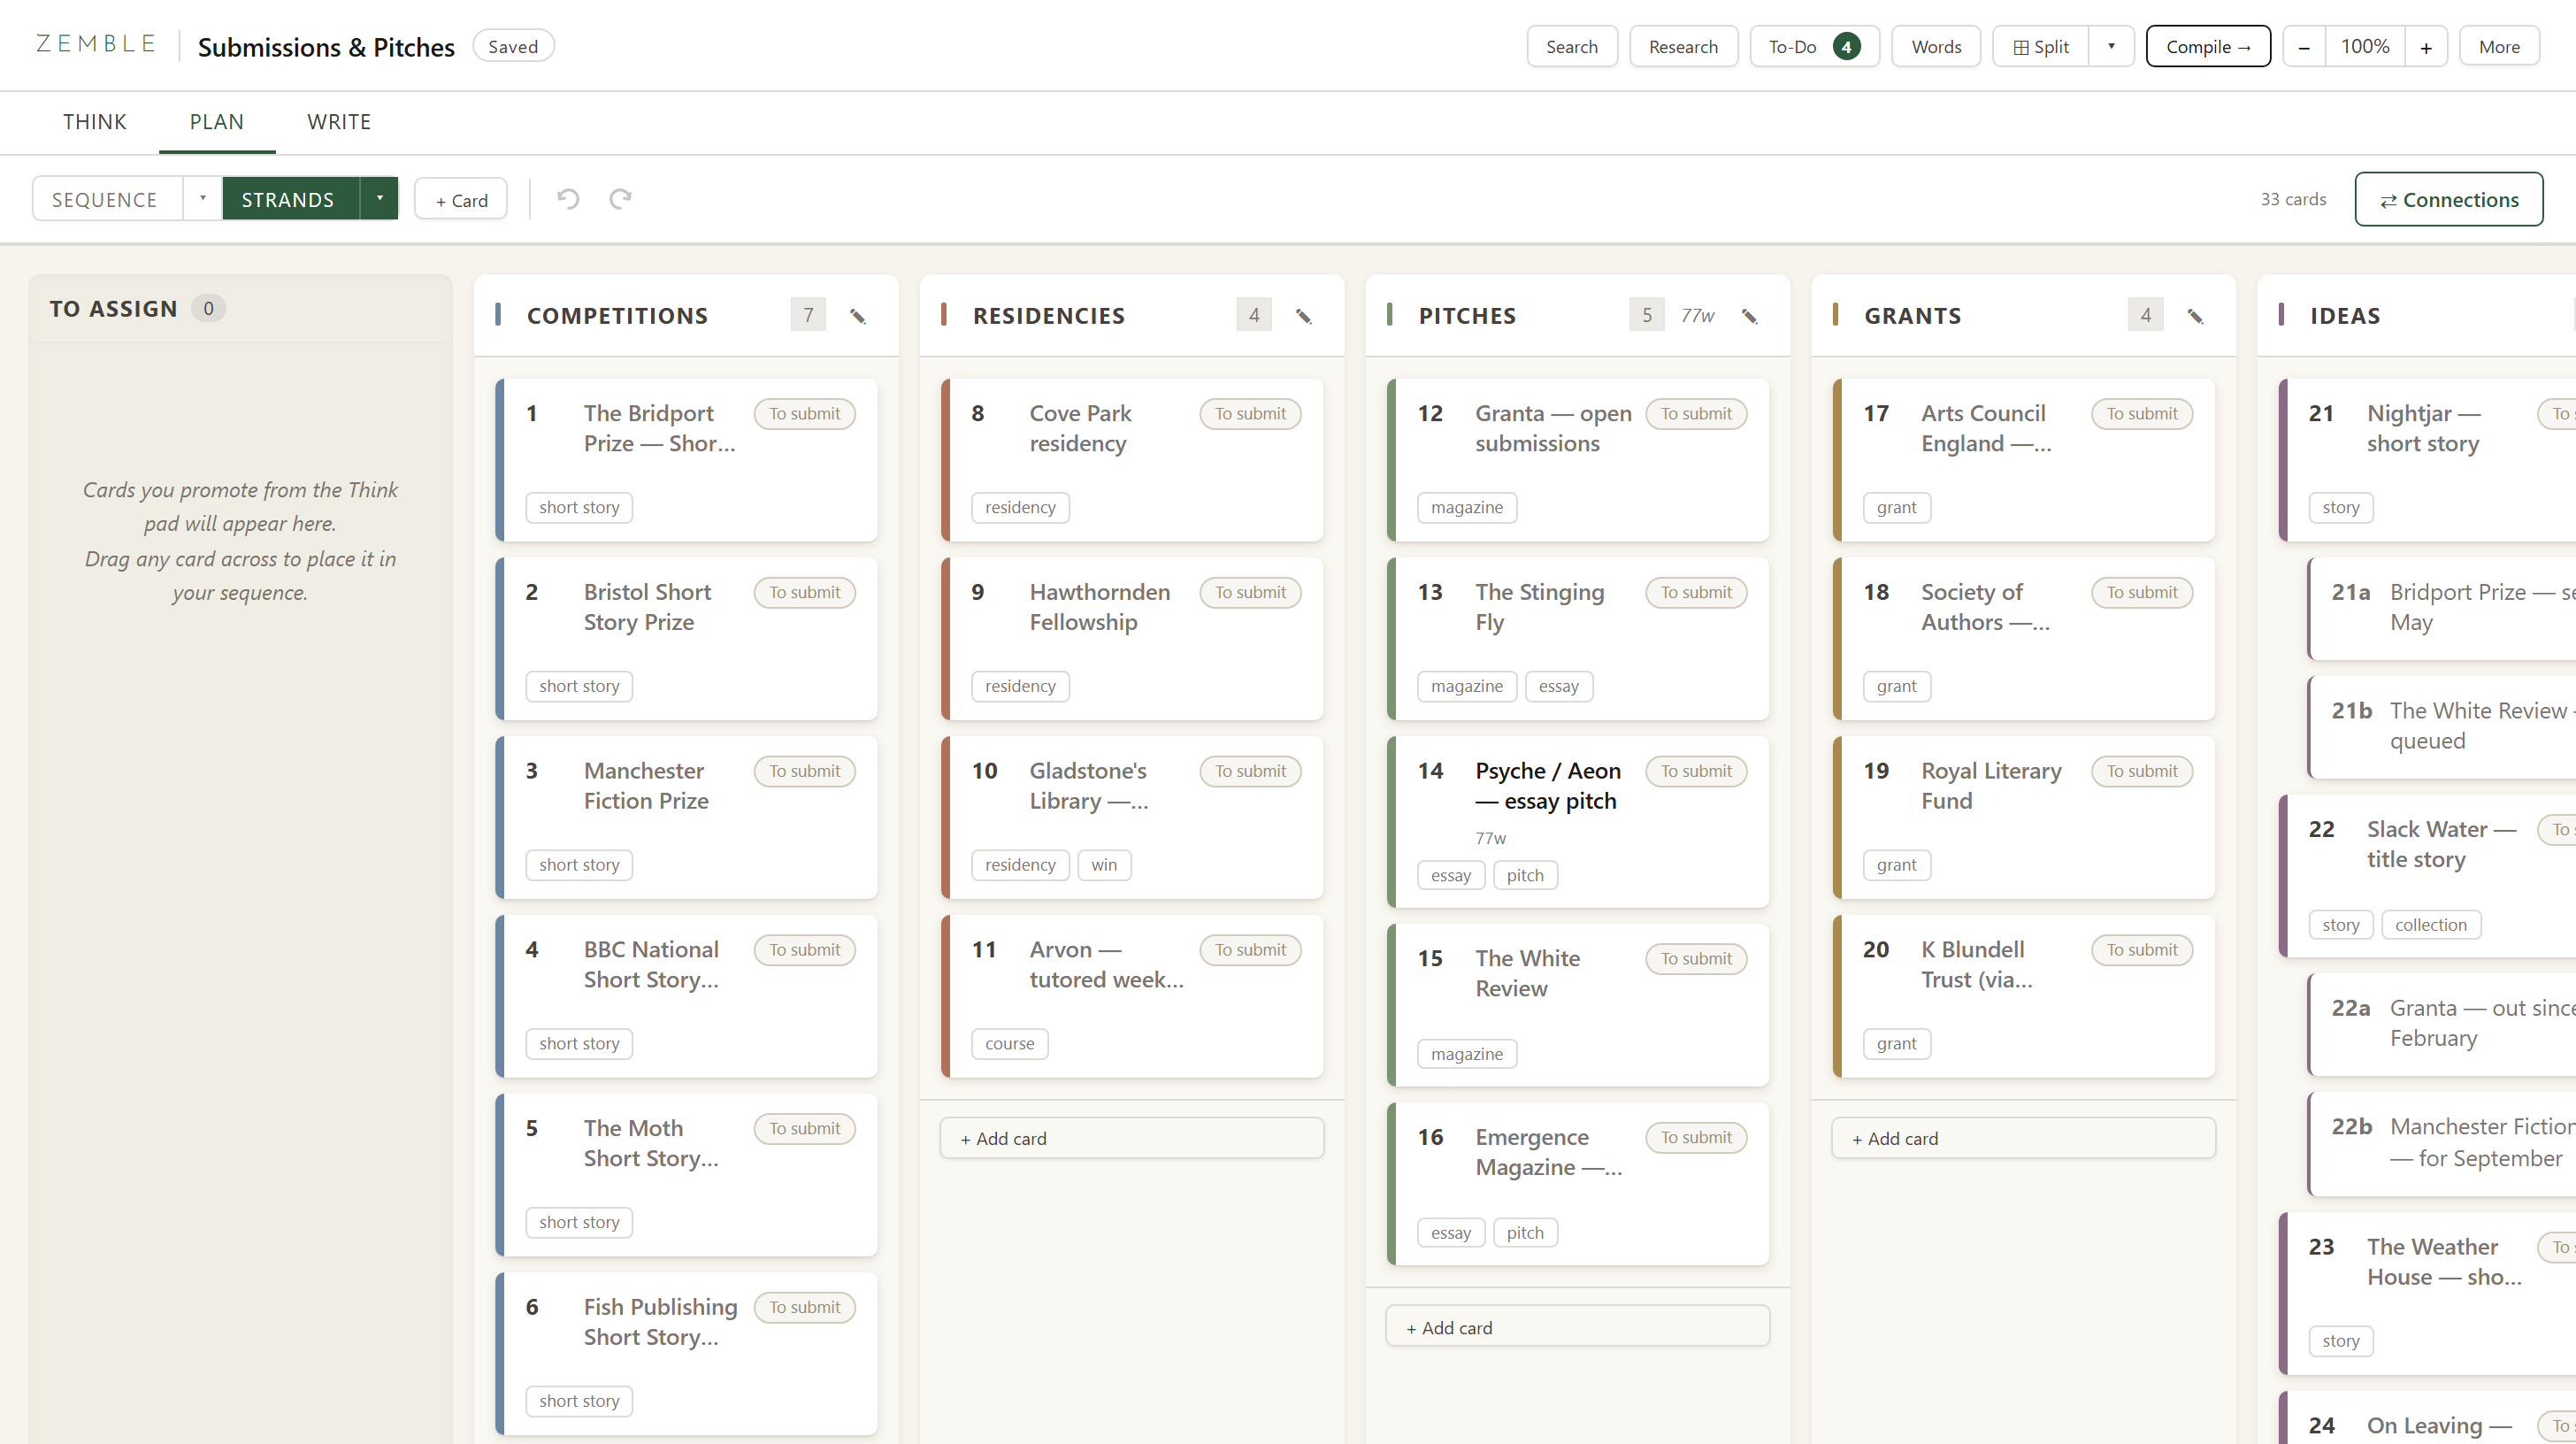
Task: Show the Words count panel
Action: 1936,47
